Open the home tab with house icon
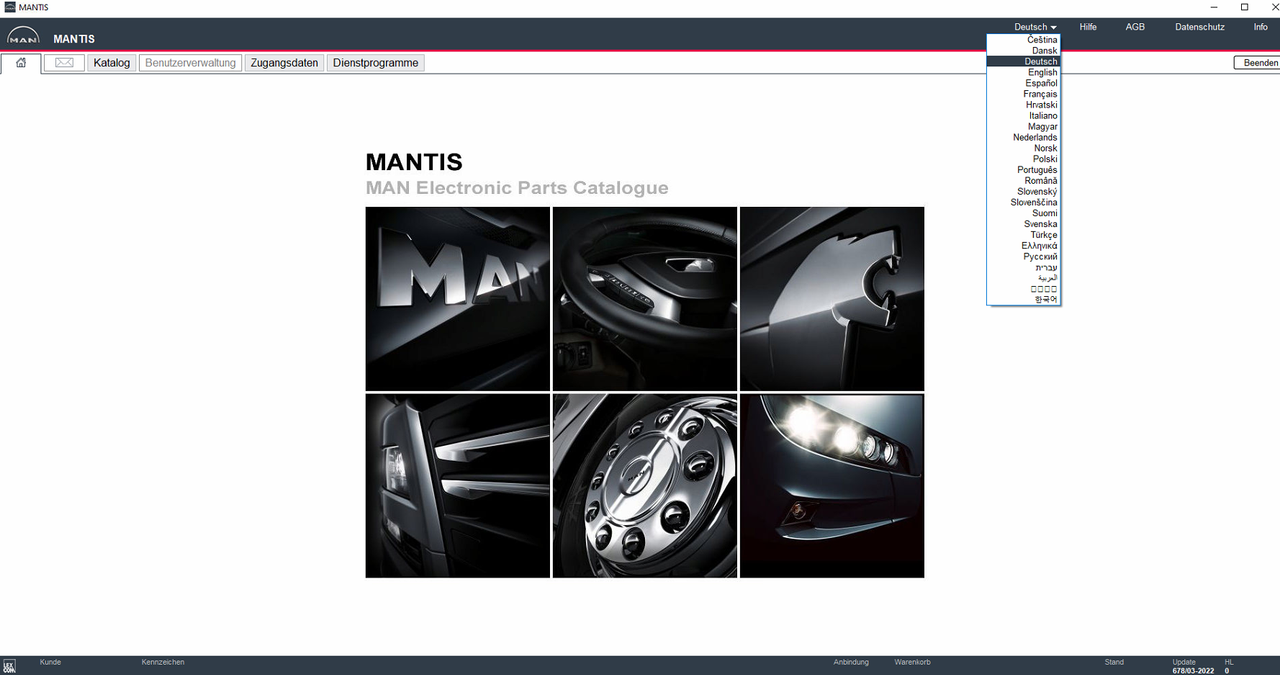Screen dimensions: 1280x675 coord(21,63)
